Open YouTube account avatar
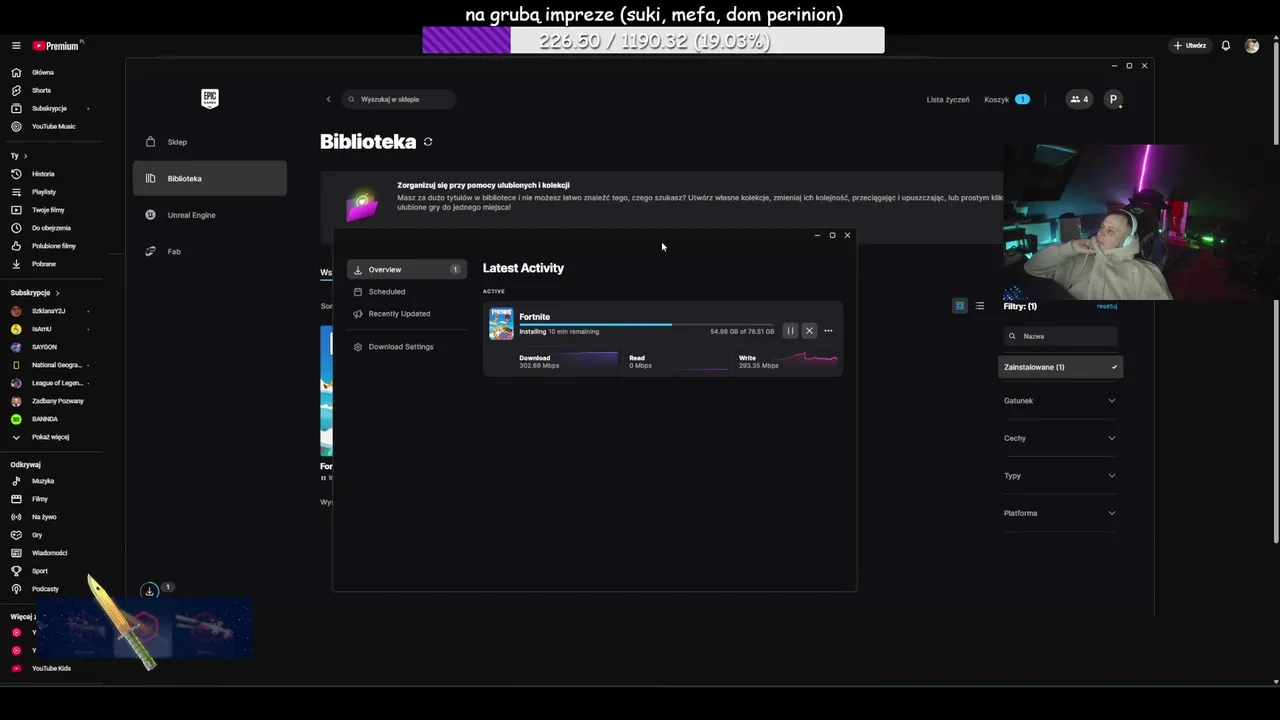The image size is (1280, 720). (1252, 46)
